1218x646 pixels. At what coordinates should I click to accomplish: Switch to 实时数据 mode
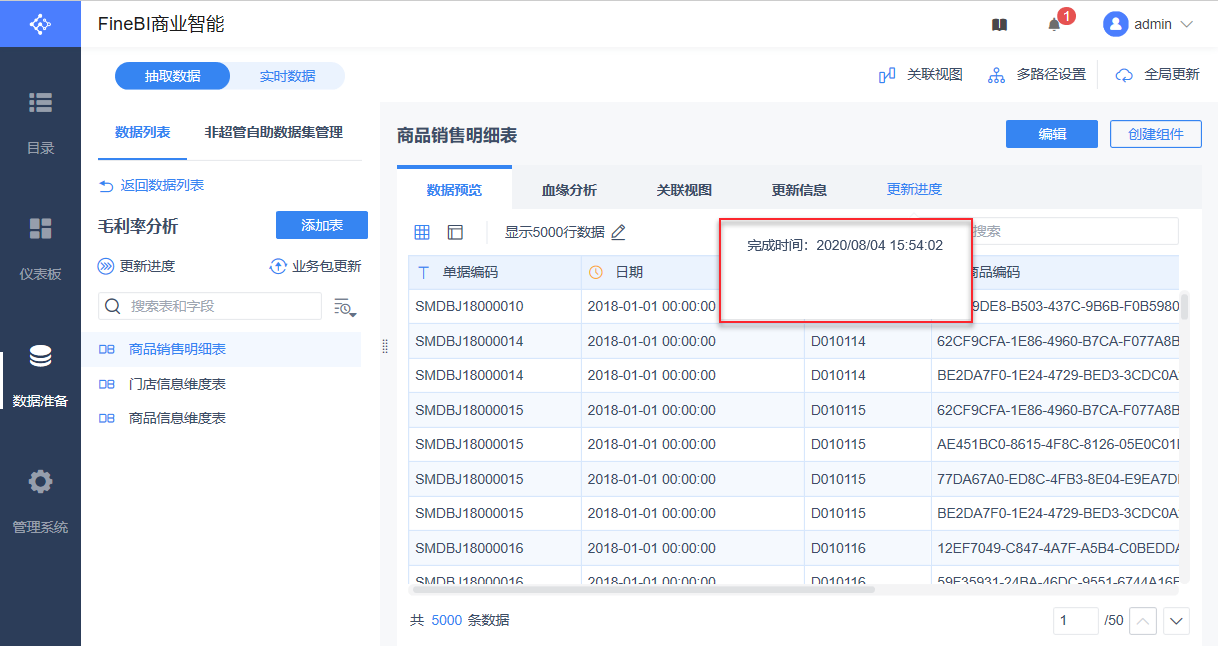pyautogui.click(x=287, y=76)
